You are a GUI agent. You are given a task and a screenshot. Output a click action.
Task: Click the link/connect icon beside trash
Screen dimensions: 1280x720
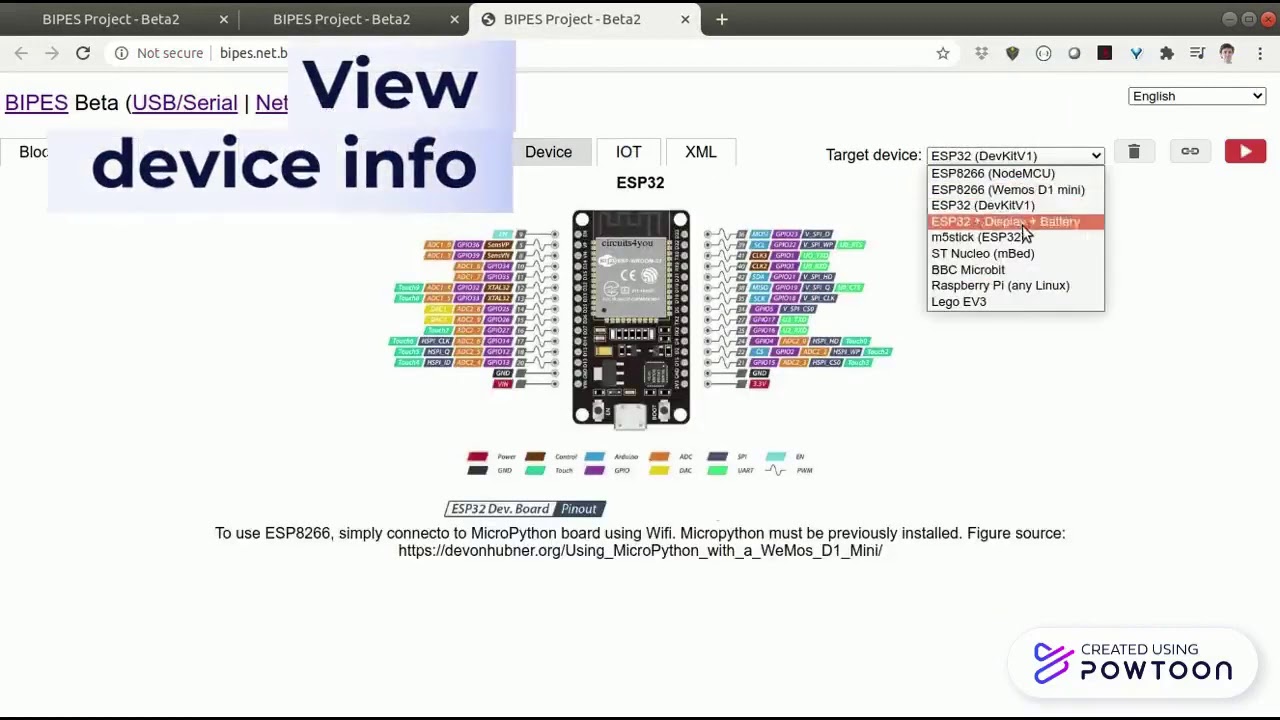tap(1190, 151)
